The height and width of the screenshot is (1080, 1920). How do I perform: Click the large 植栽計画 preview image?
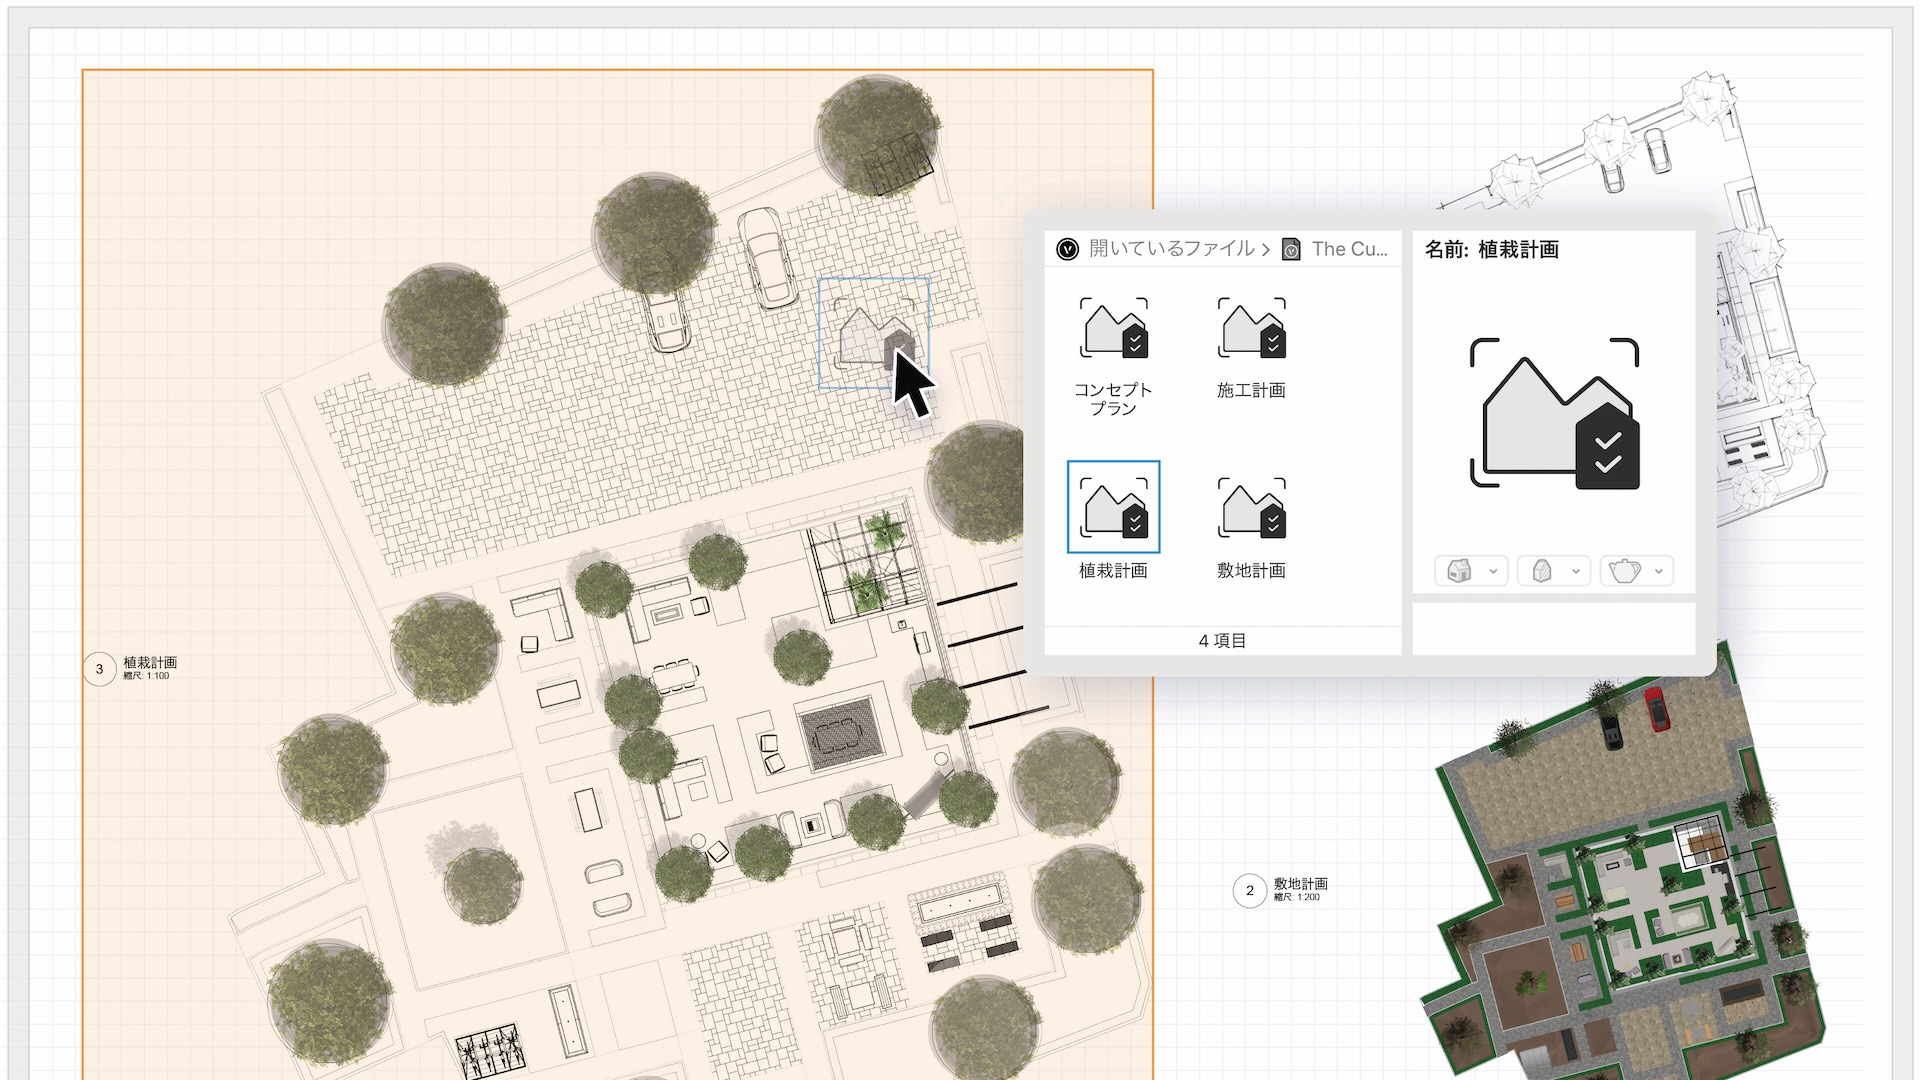(x=1554, y=414)
